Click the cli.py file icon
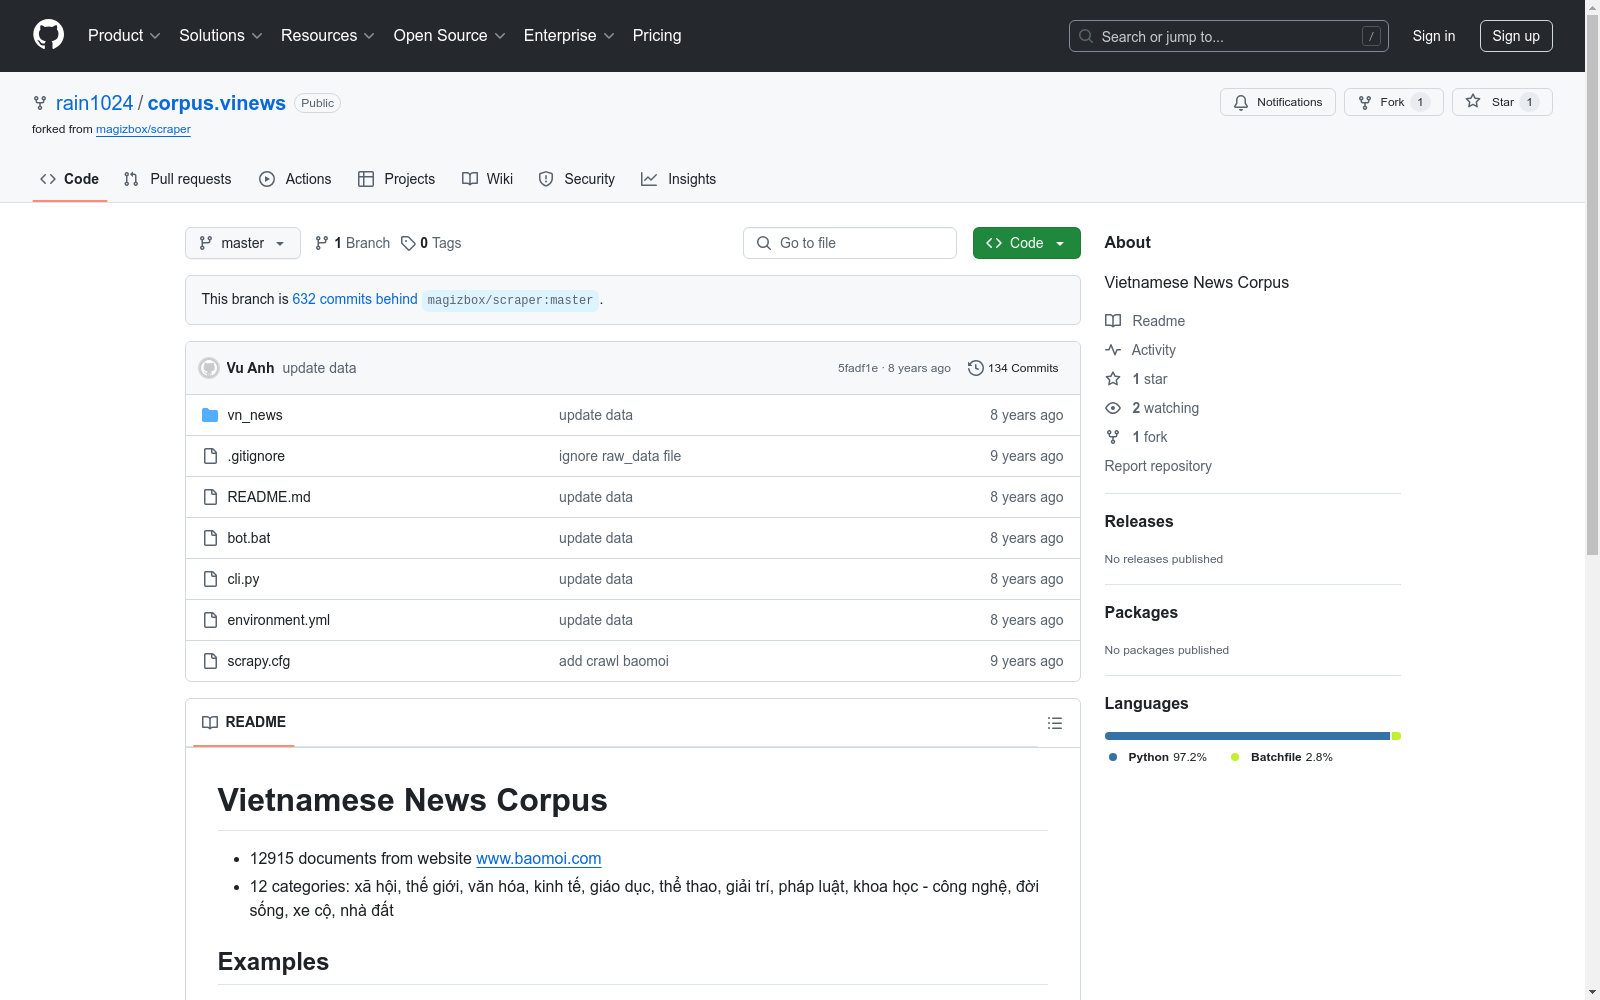The width and height of the screenshot is (1600, 1000). 210,579
